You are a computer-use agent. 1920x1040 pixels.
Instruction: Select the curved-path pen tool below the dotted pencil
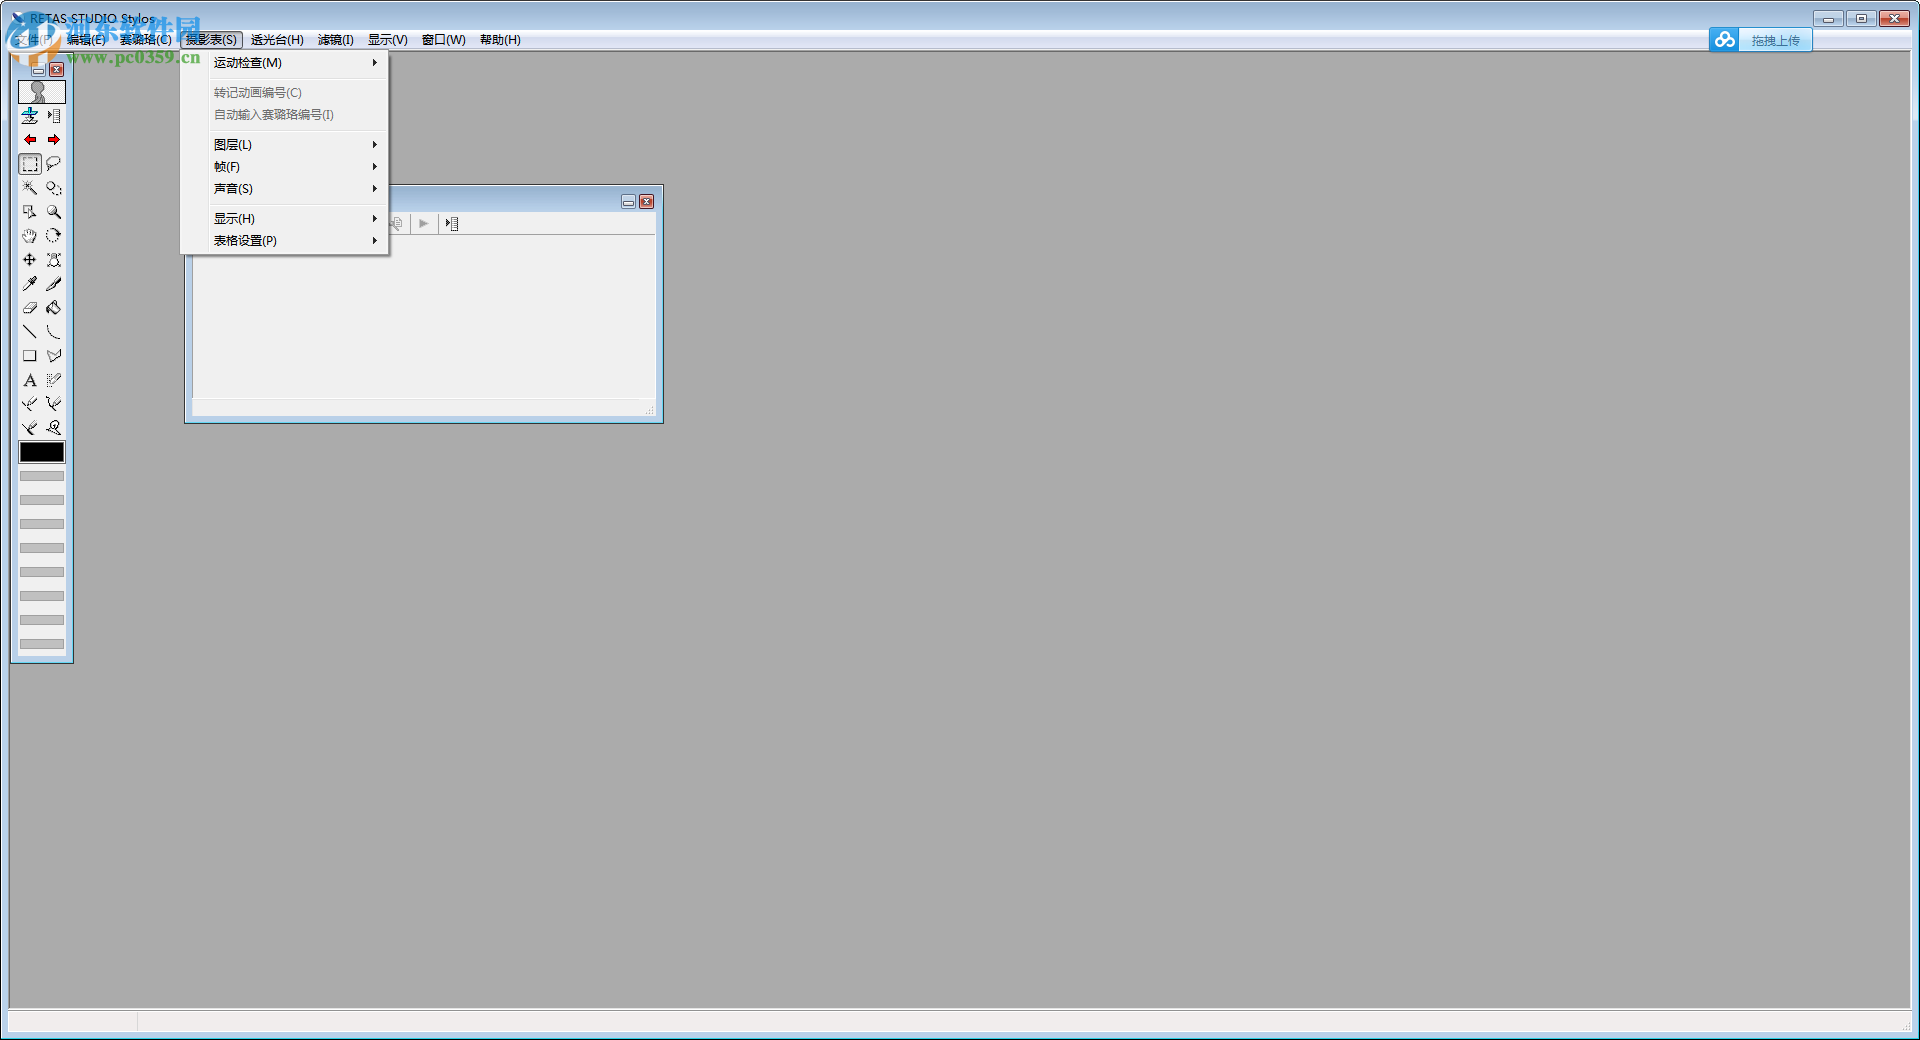pyautogui.click(x=54, y=404)
